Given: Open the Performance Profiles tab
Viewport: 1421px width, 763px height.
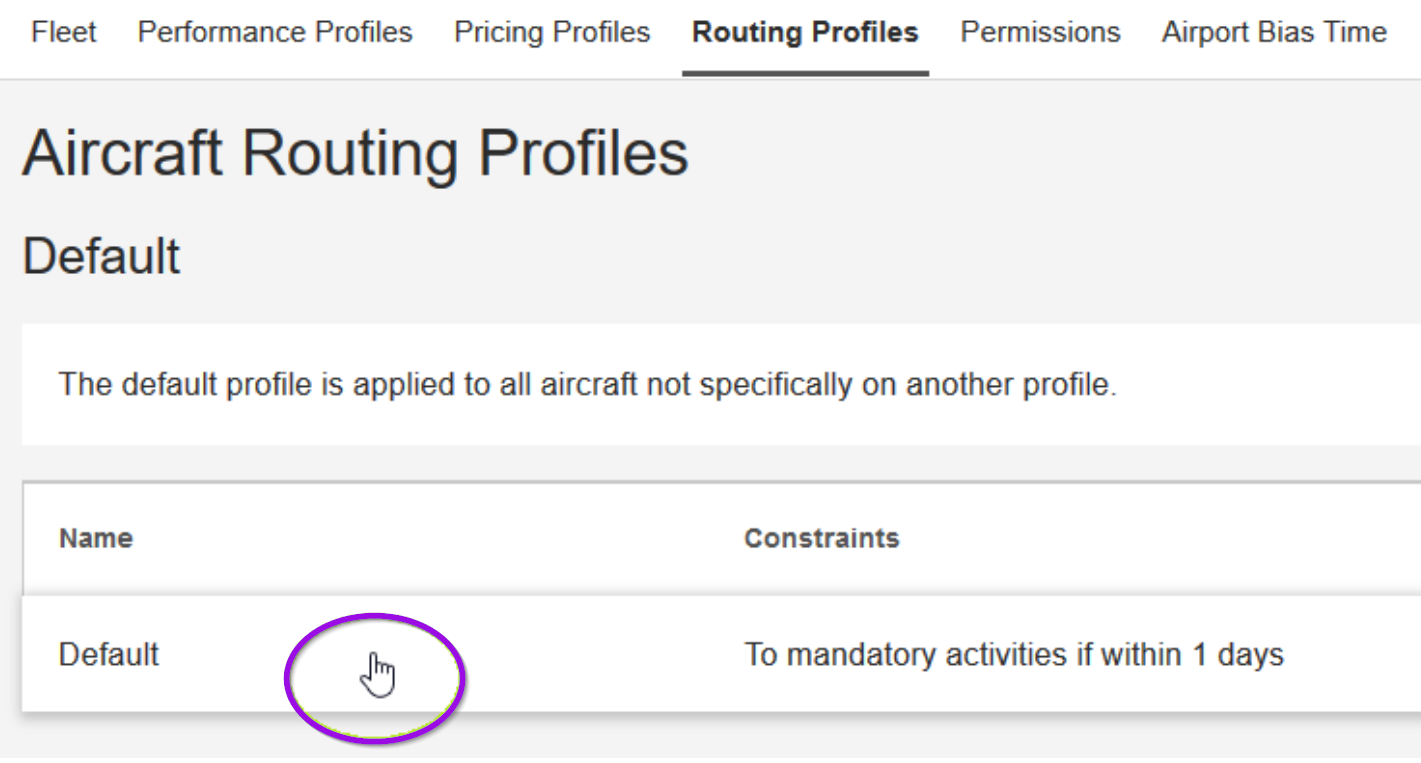Looking at the screenshot, I should (x=276, y=32).
